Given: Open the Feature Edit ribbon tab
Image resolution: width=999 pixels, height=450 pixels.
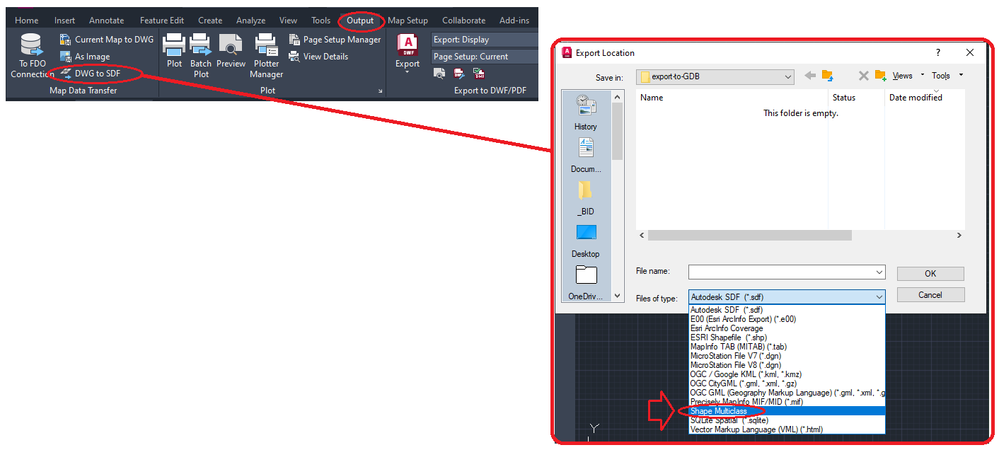Looking at the screenshot, I should click(x=162, y=20).
